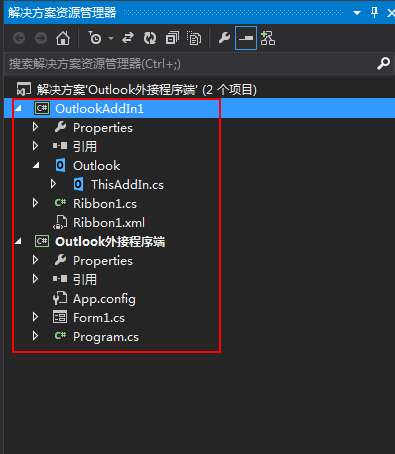Click the Forward navigation arrow icon

[41, 38]
